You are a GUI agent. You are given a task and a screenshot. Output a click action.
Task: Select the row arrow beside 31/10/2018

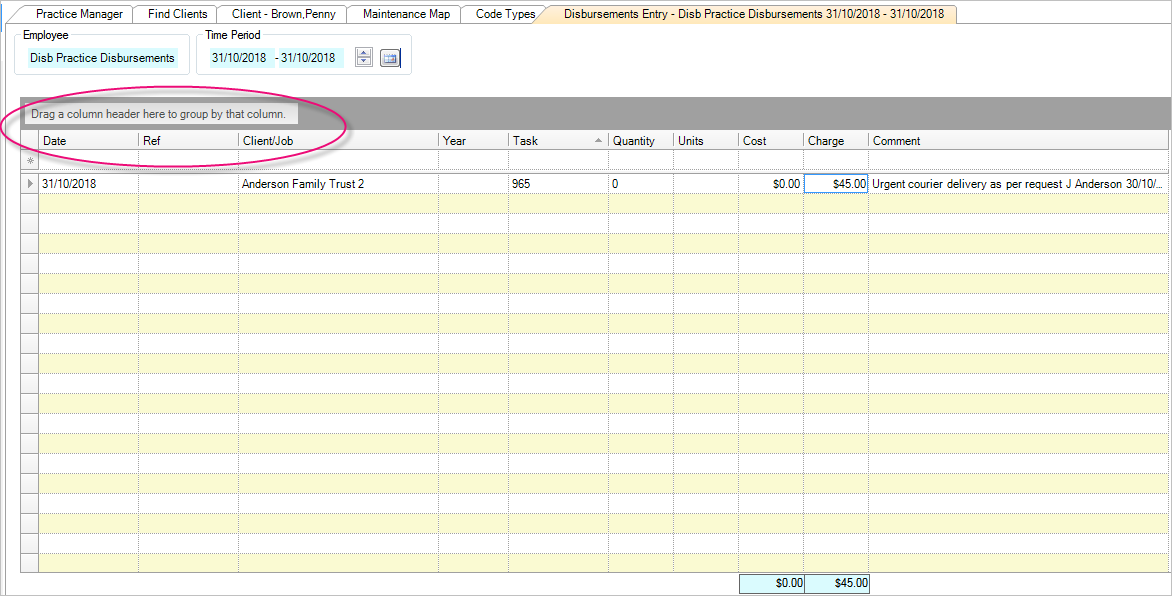pos(30,184)
